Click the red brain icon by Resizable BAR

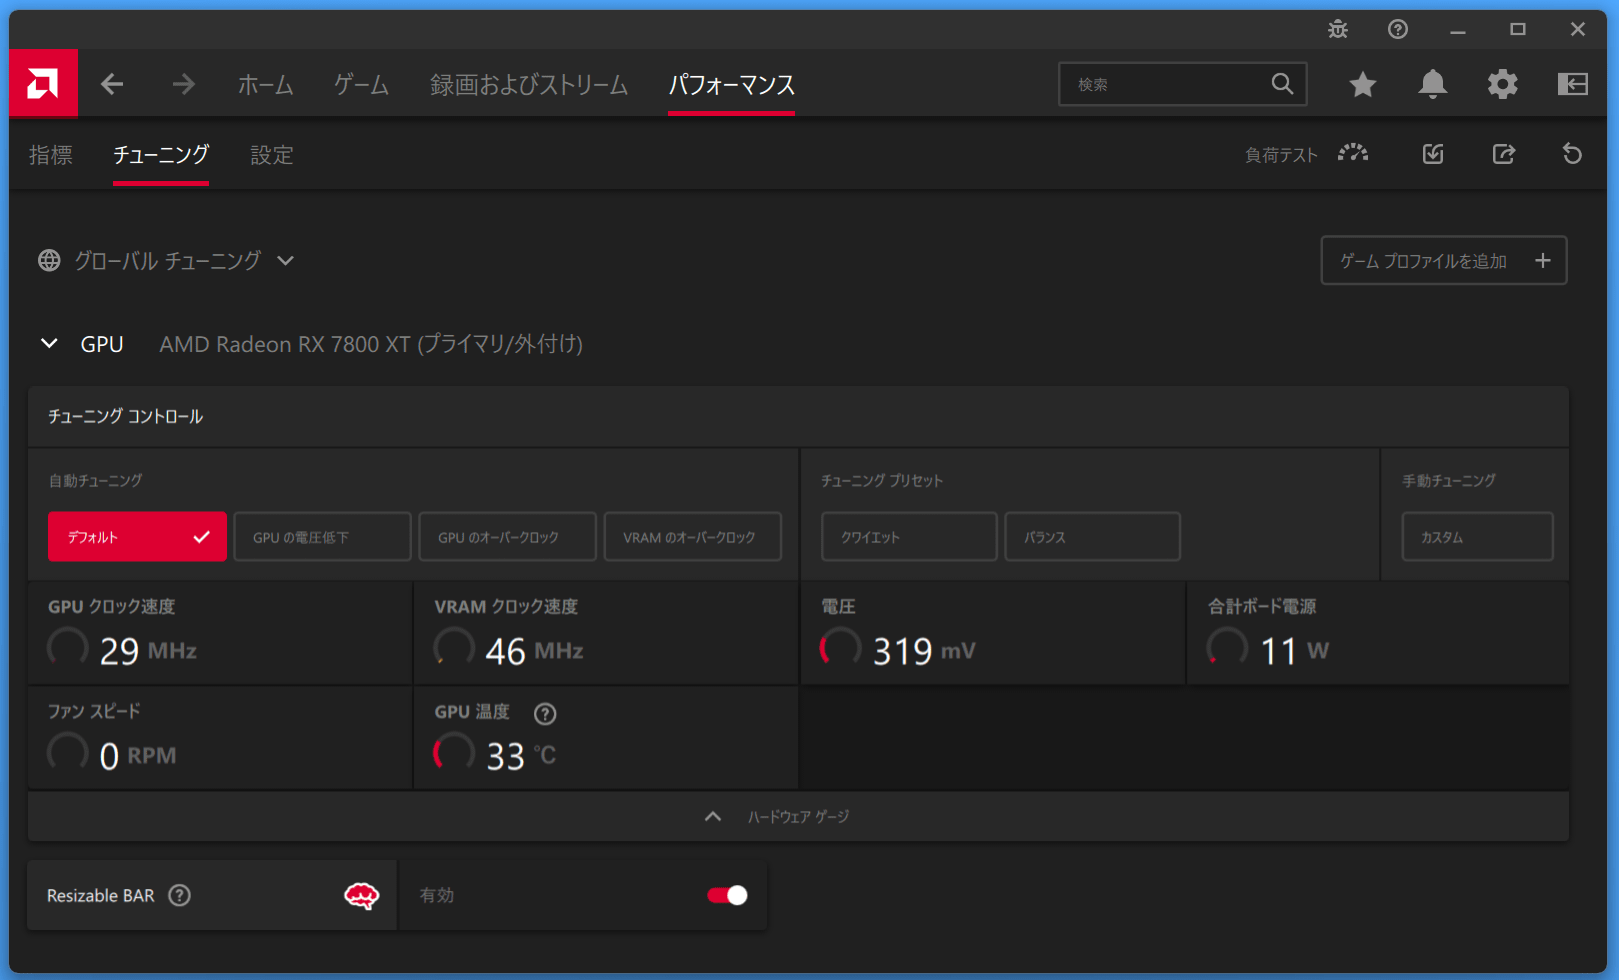[361, 895]
